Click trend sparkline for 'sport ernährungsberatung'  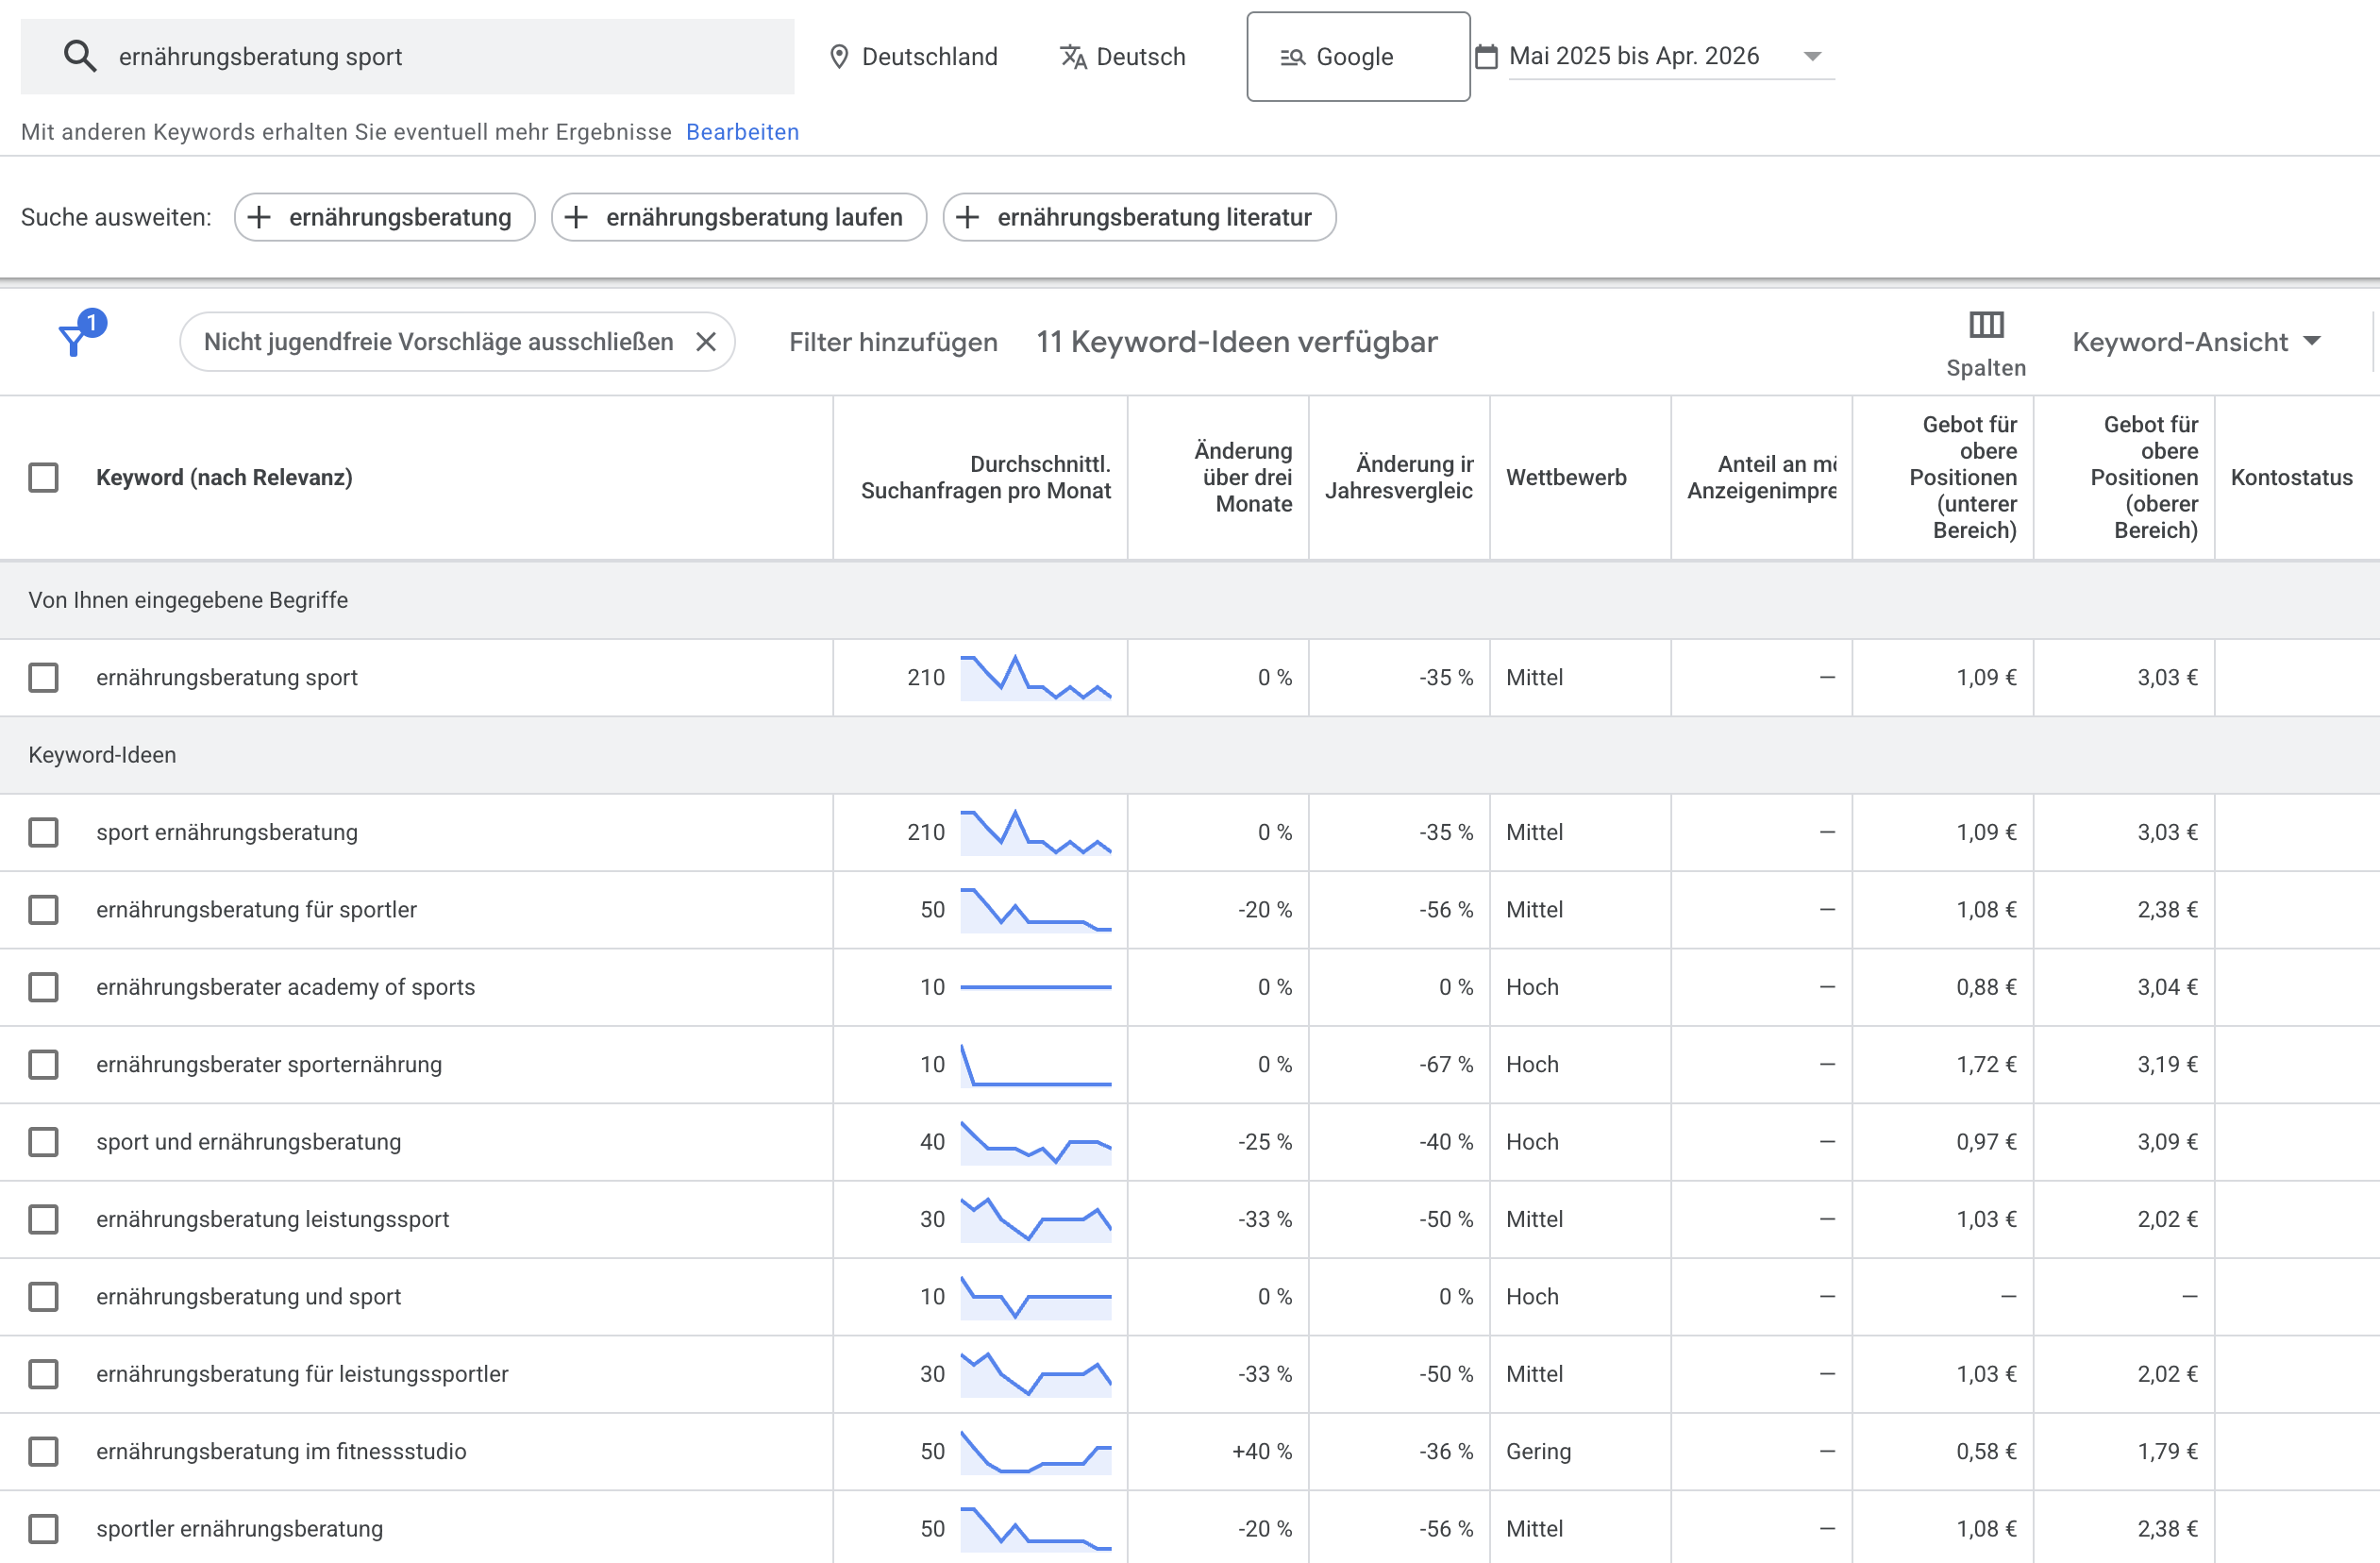[x=1035, y=832]
